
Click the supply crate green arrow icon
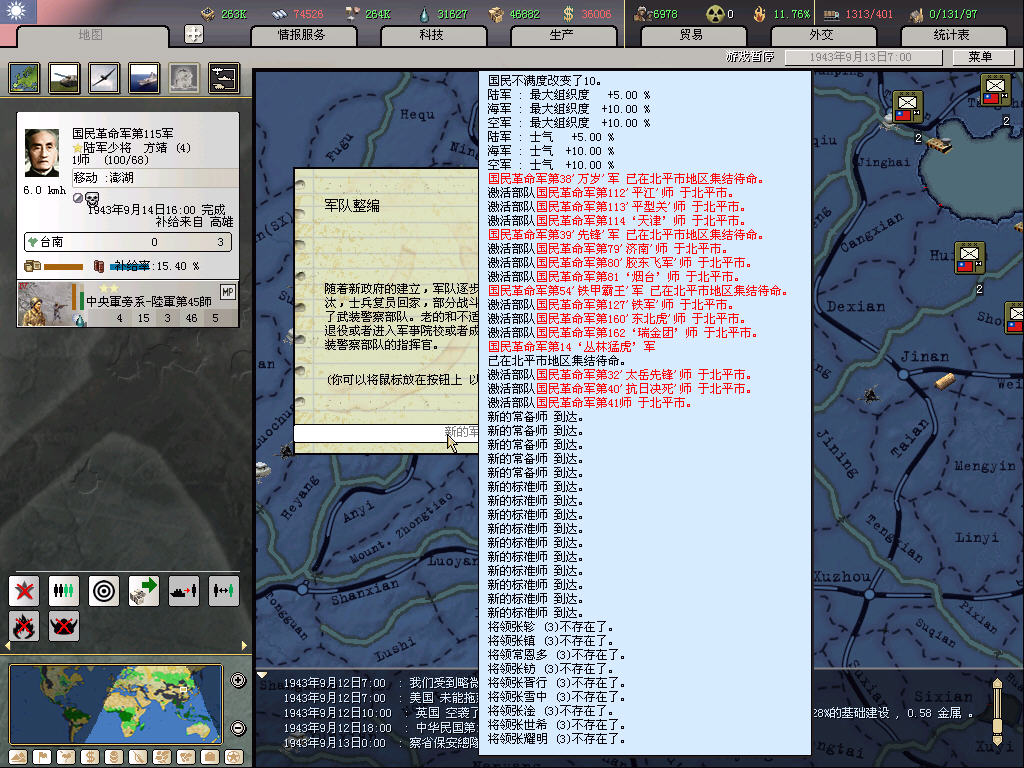point(144,590)
